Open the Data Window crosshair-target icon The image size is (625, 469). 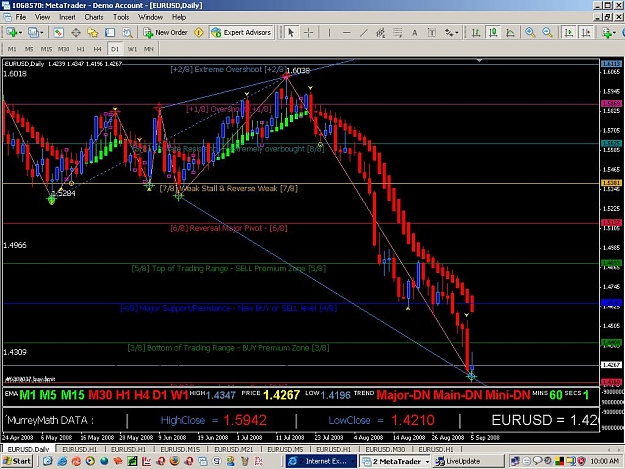76,33
